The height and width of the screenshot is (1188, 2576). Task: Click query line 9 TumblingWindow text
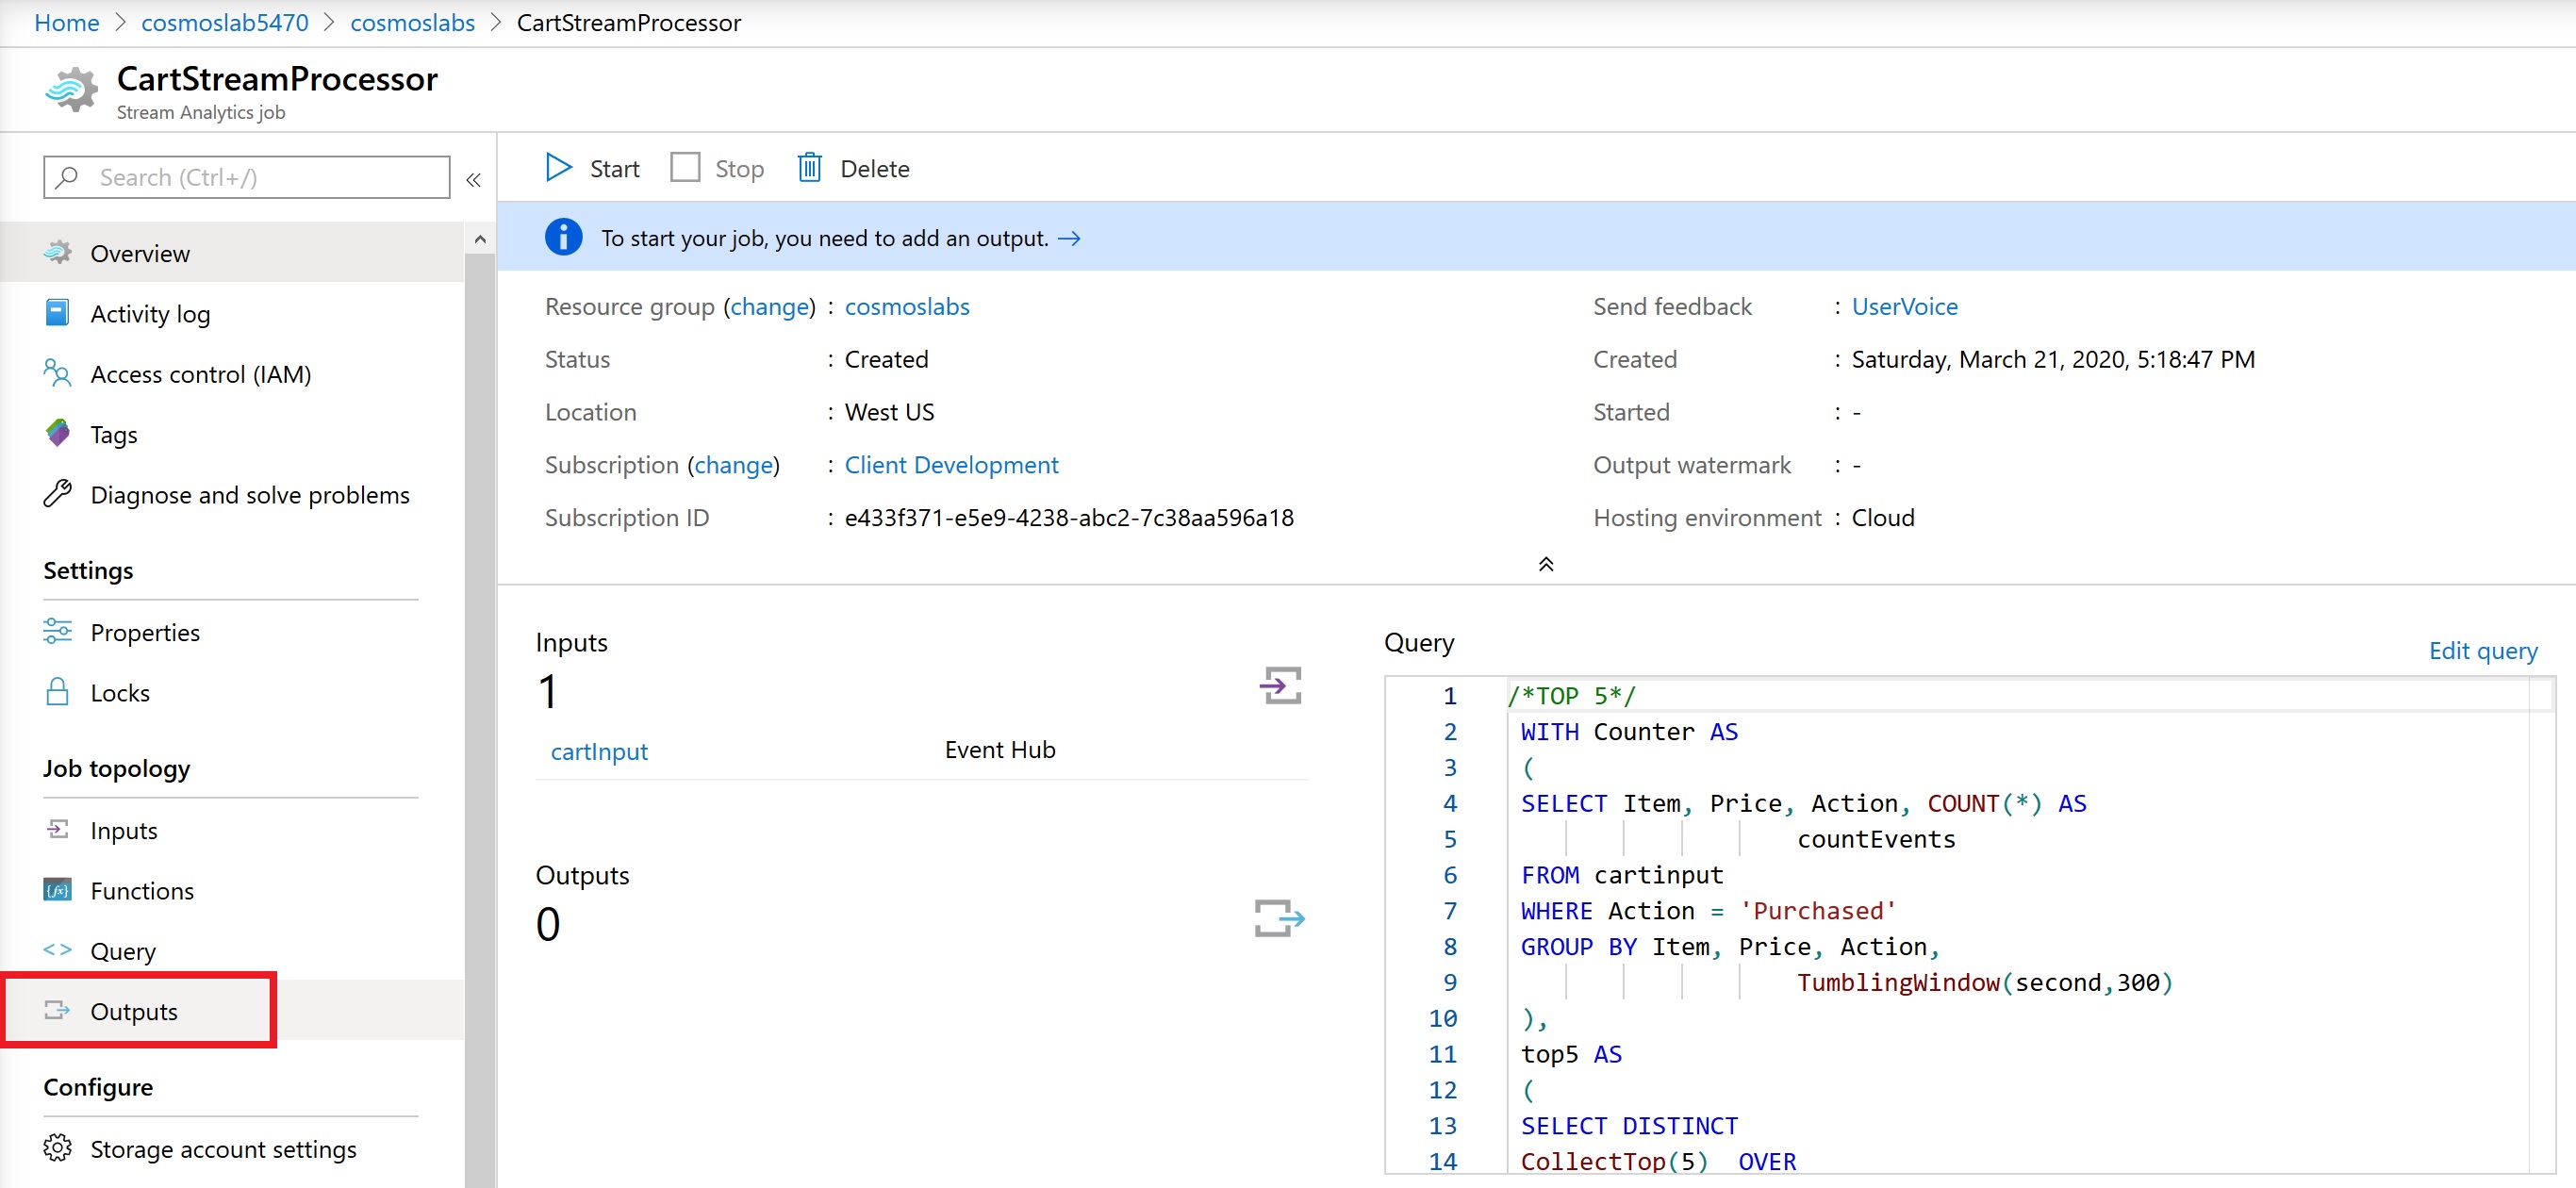[1984, 982]
